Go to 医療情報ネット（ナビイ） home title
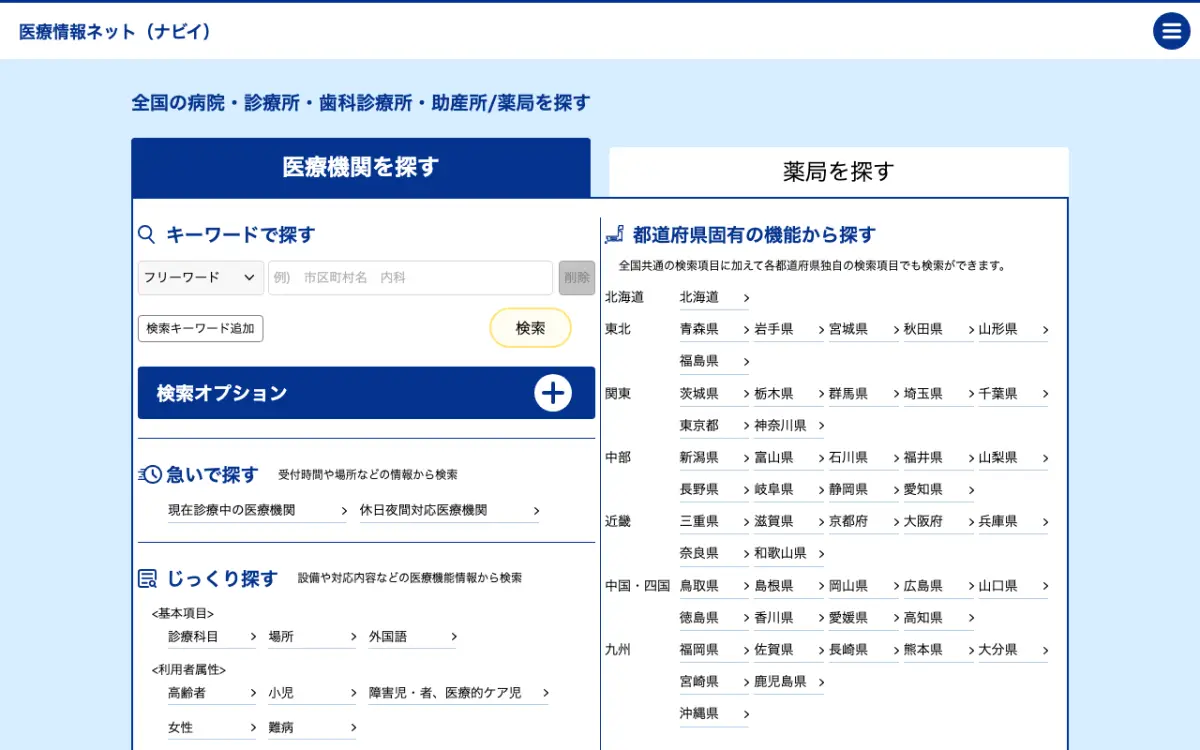1200x750 pixels. (116, 31)
